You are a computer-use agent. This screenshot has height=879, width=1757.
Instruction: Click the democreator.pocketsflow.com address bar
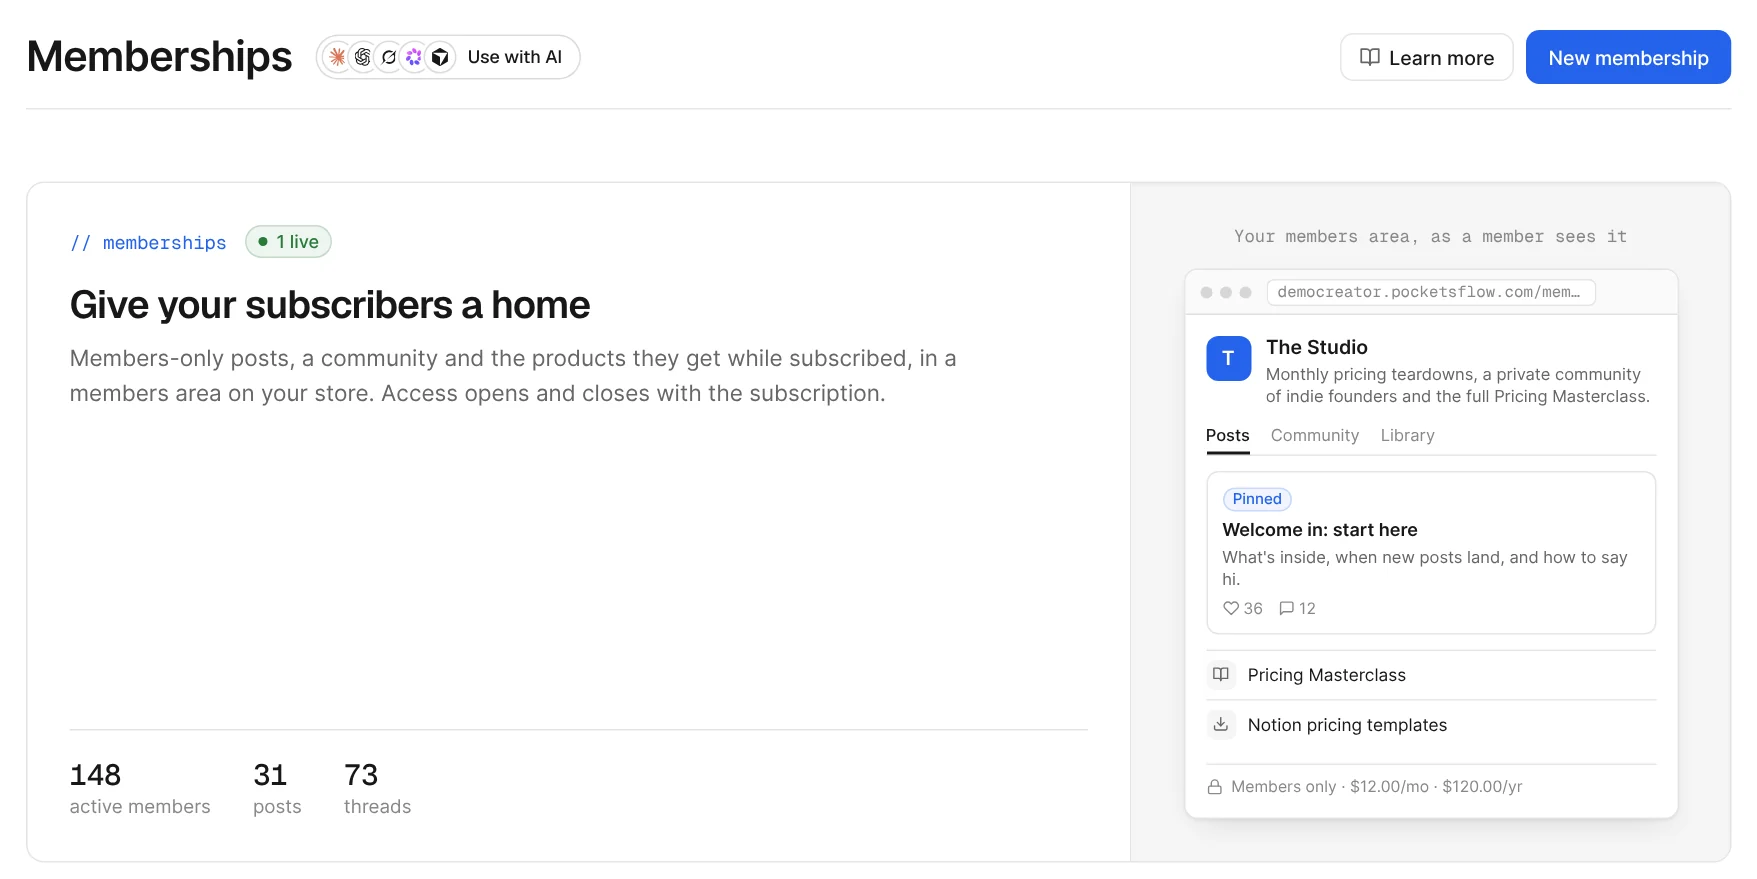1431,292
